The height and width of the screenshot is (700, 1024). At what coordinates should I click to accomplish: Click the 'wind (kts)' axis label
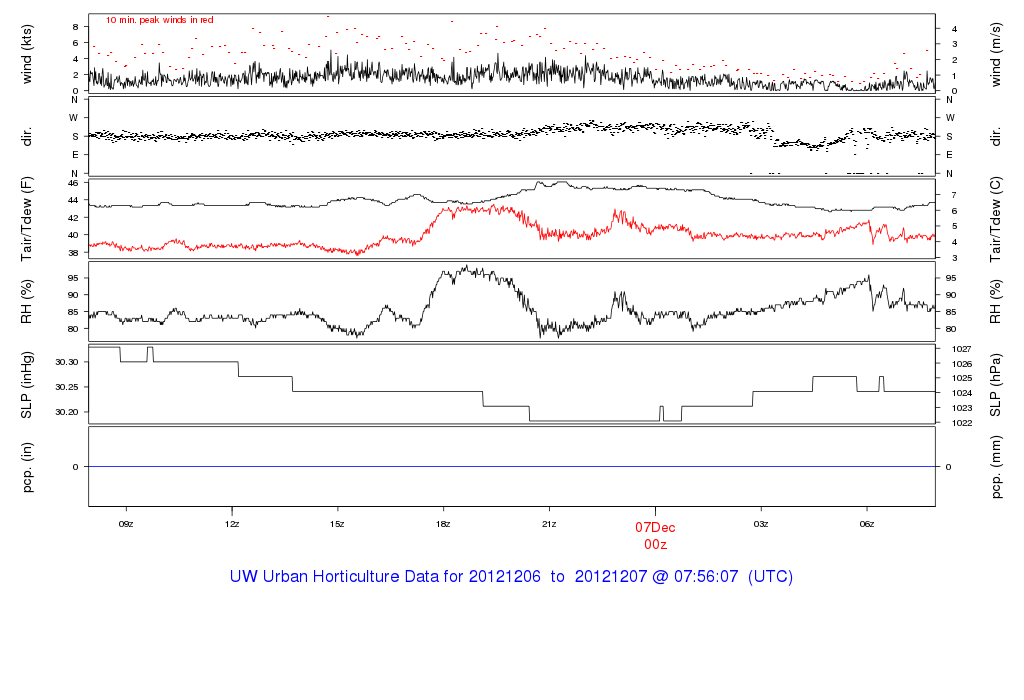tap(27, 54)
